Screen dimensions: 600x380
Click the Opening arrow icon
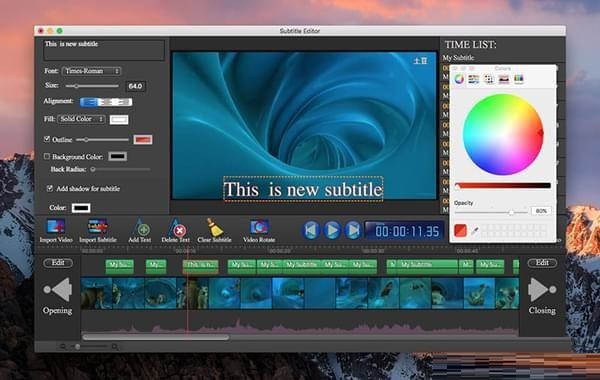[58, 289]
